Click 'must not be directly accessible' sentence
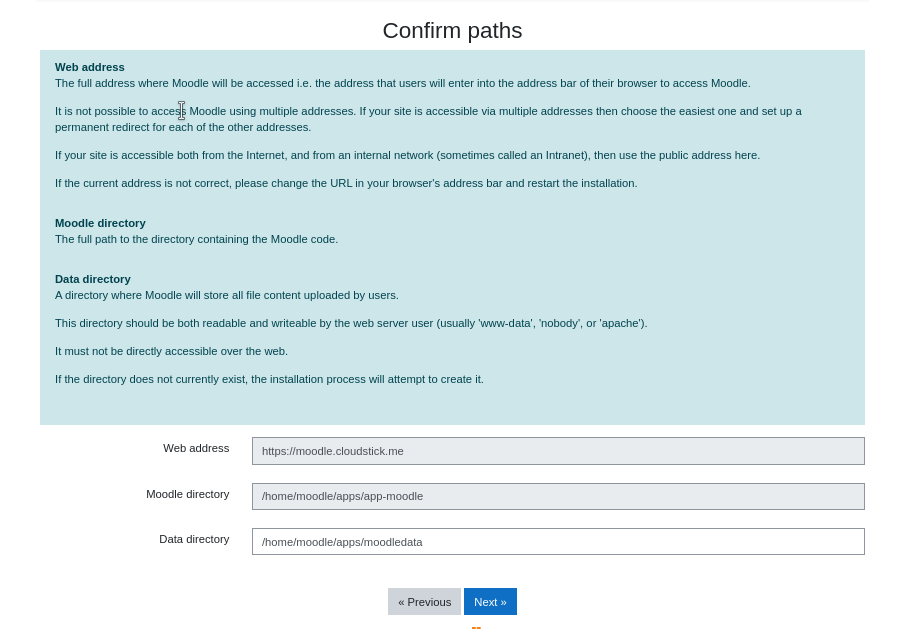910x629 pixels. [171, 351]
